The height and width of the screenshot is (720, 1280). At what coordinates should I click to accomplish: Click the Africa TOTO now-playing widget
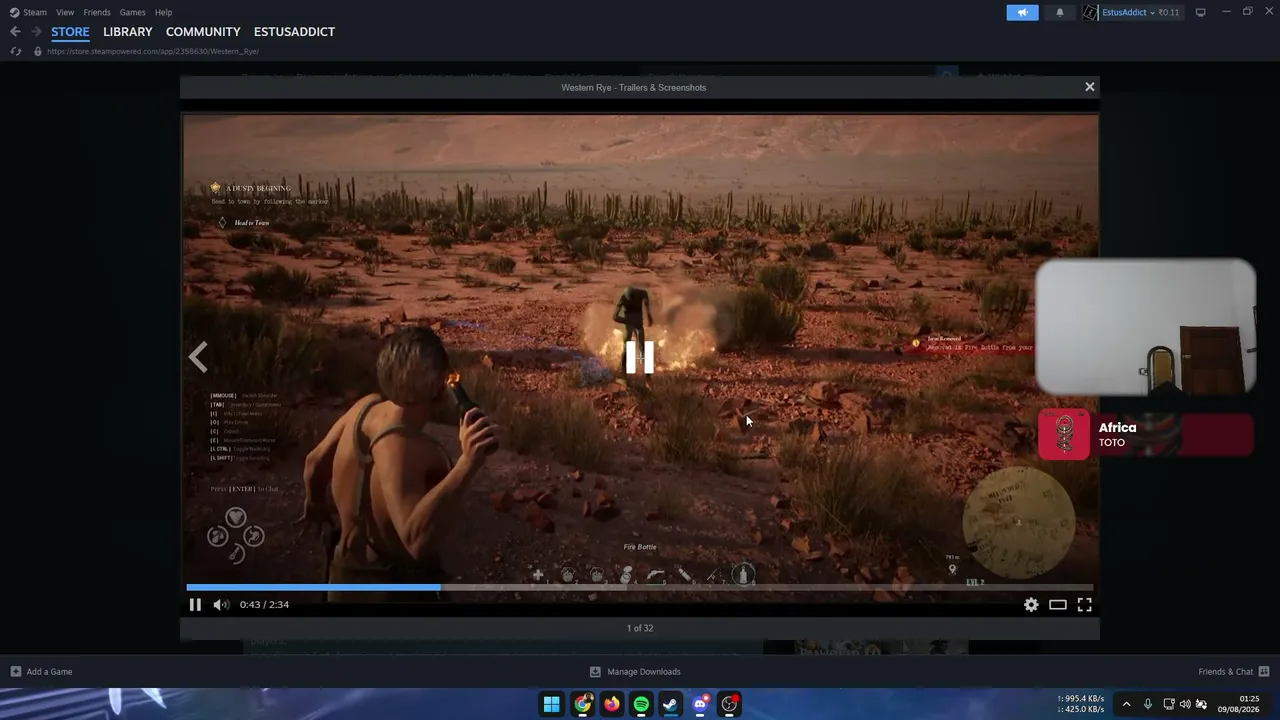tap(1146, 435)
